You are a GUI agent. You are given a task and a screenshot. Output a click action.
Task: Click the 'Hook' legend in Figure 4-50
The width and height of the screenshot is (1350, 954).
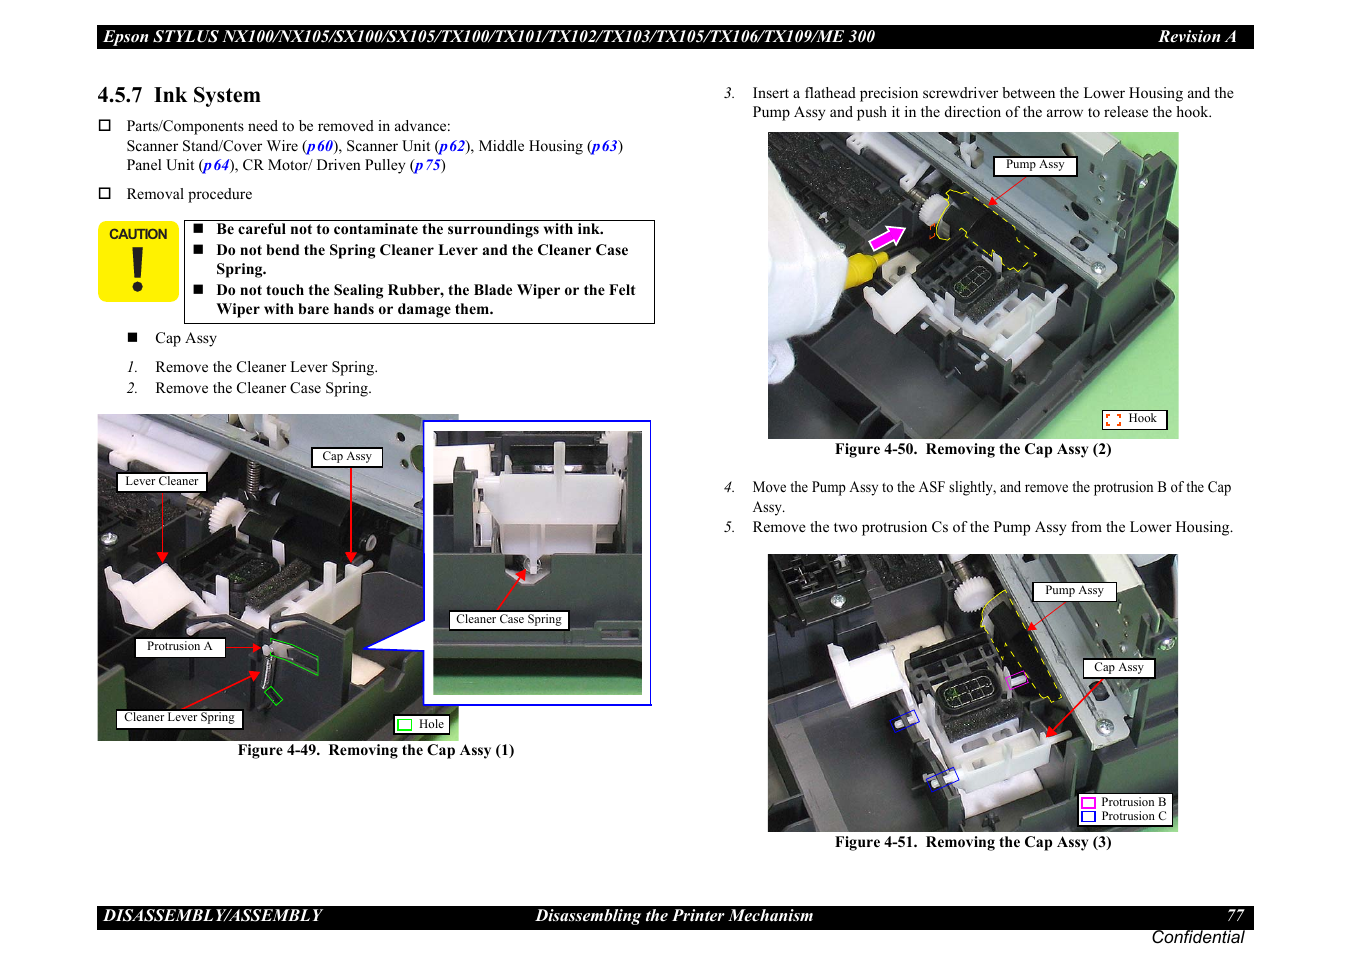click(x=1134, y=419)
